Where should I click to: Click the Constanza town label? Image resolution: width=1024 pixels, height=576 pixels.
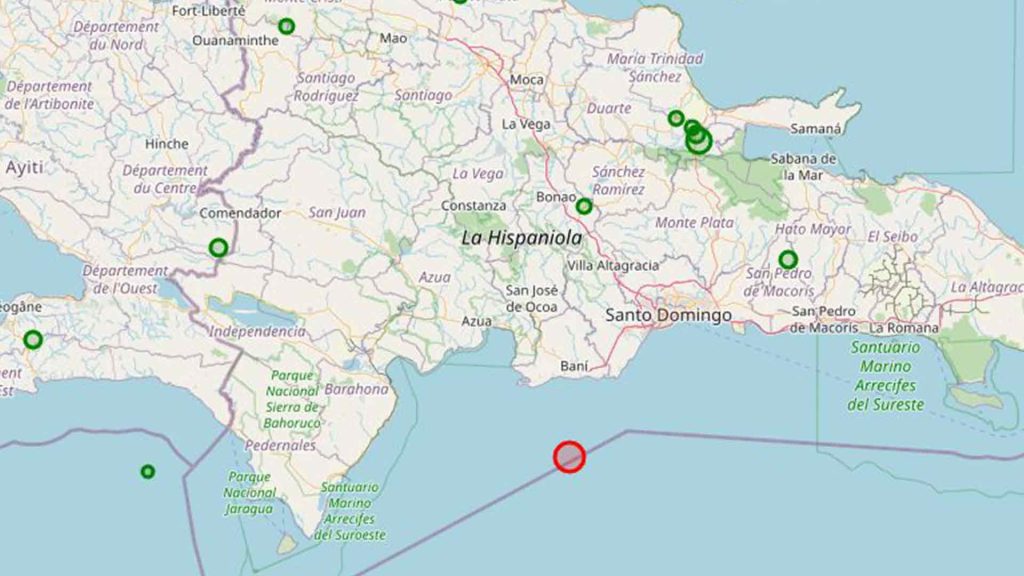pyautogui.click(x=473, y=205)
